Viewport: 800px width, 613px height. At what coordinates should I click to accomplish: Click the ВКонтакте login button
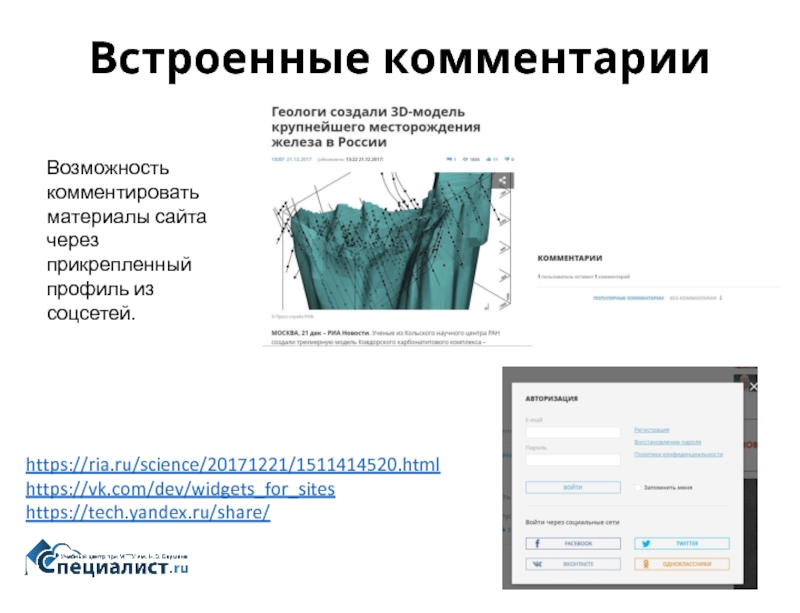573,564
